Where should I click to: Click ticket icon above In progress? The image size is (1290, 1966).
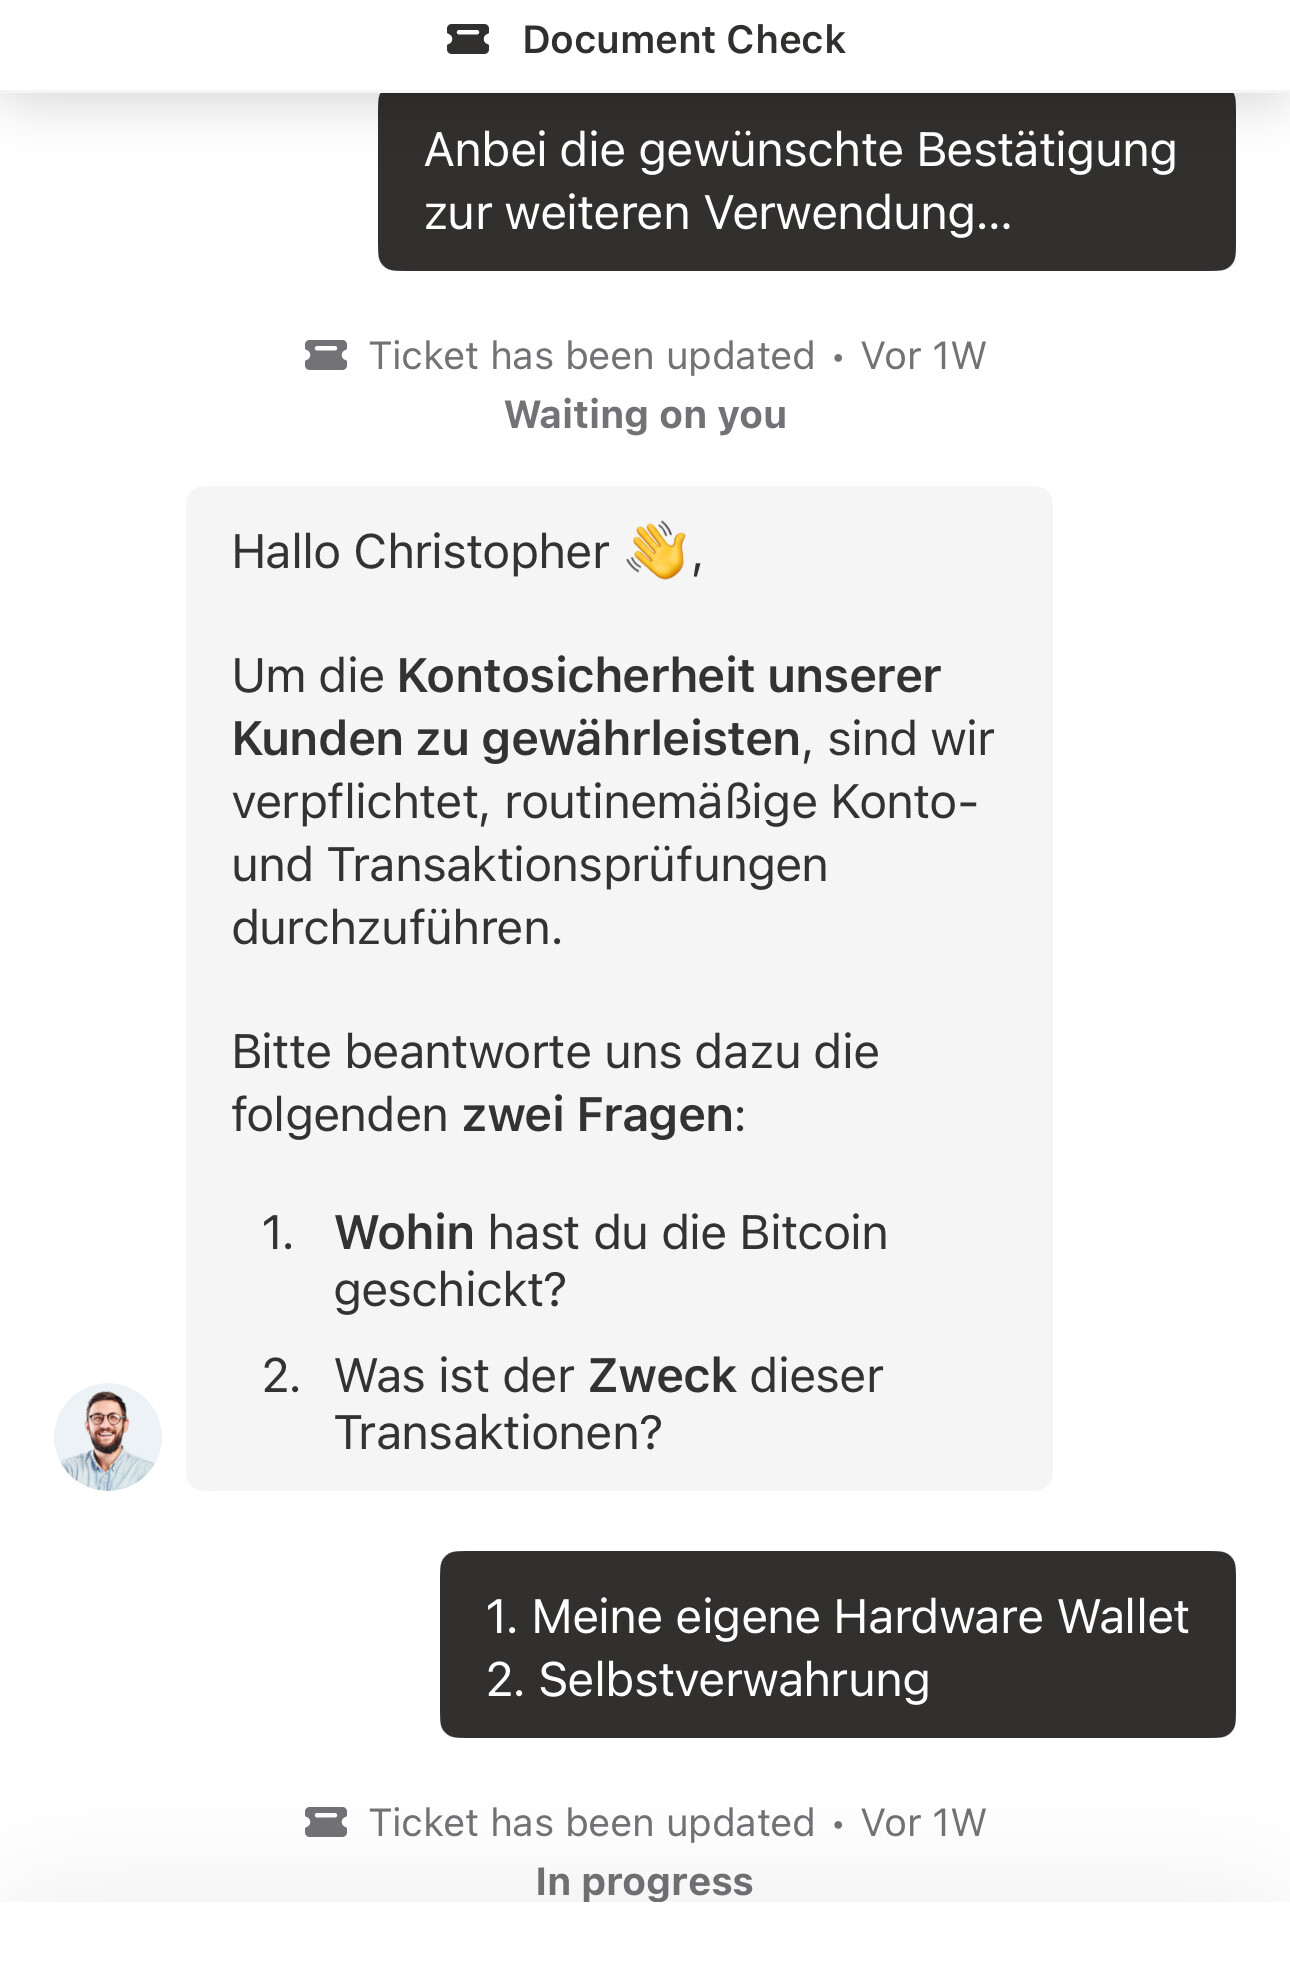pos(326,1823)
